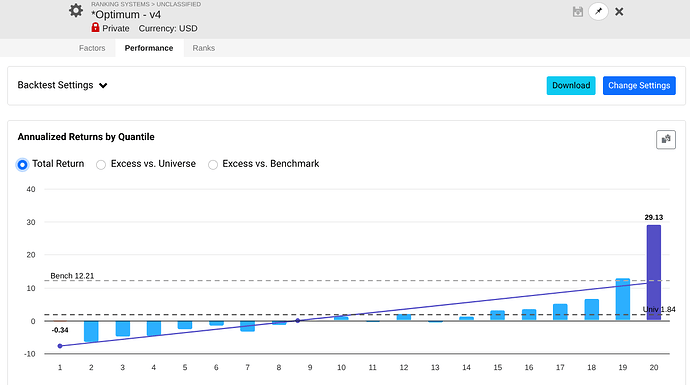690x385 pixels.
Task: Click x-axis label 20
Action: 654,367
